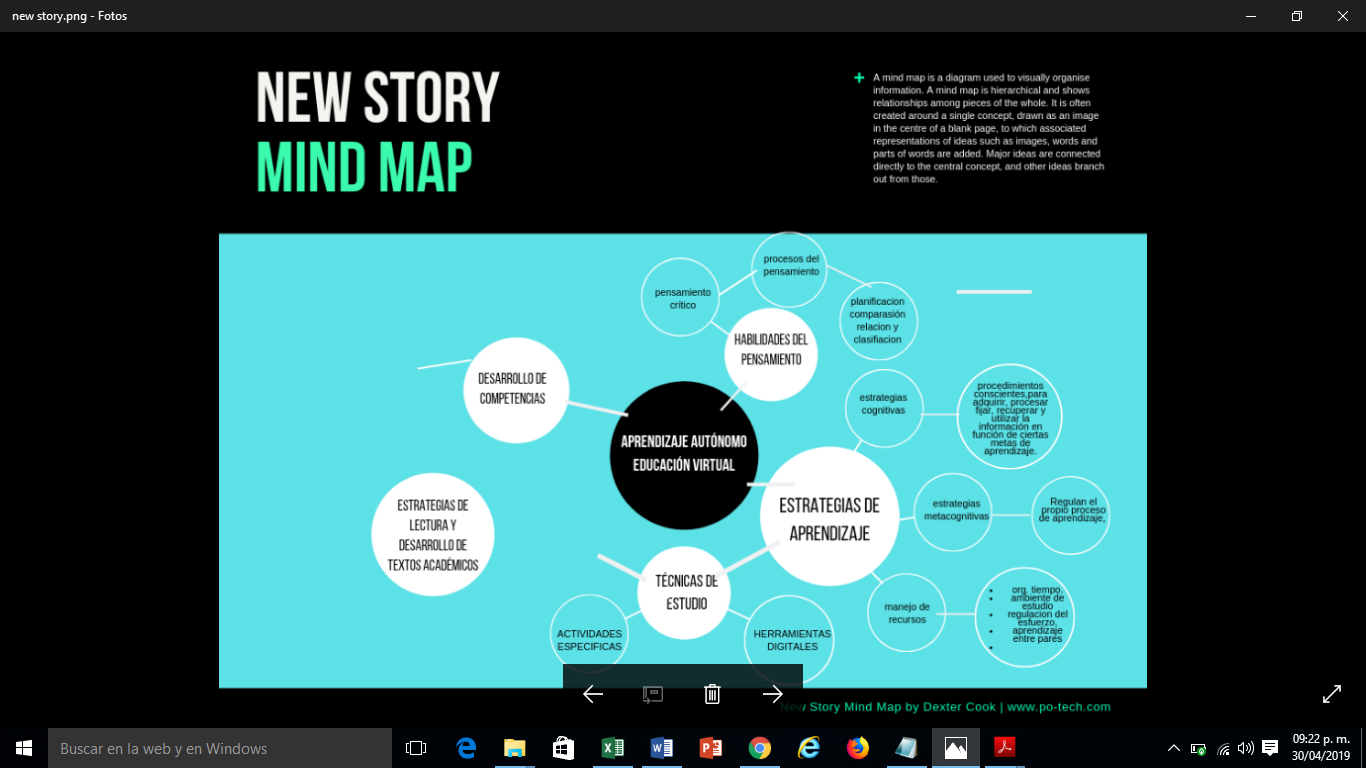This screenshot has height=768, width=1366.
Task: Open Word from the taskbar
Action: click(662, 748)
